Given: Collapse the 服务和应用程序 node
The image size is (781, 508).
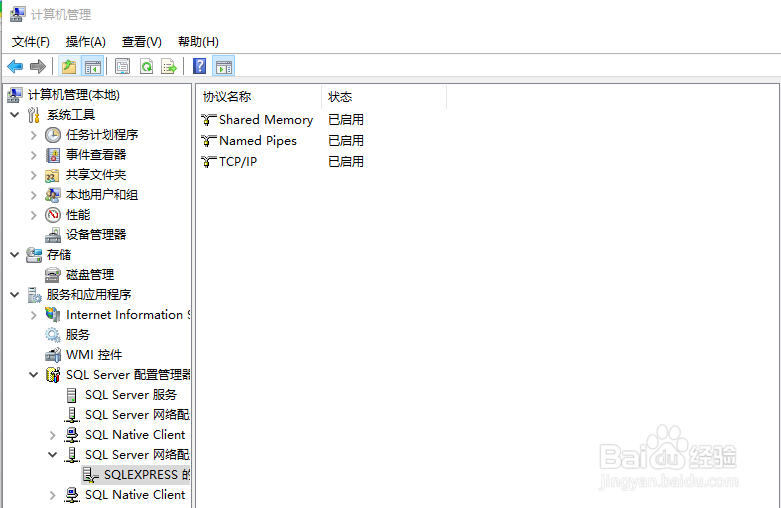Looking at the screenshot, I should (15, 295).
